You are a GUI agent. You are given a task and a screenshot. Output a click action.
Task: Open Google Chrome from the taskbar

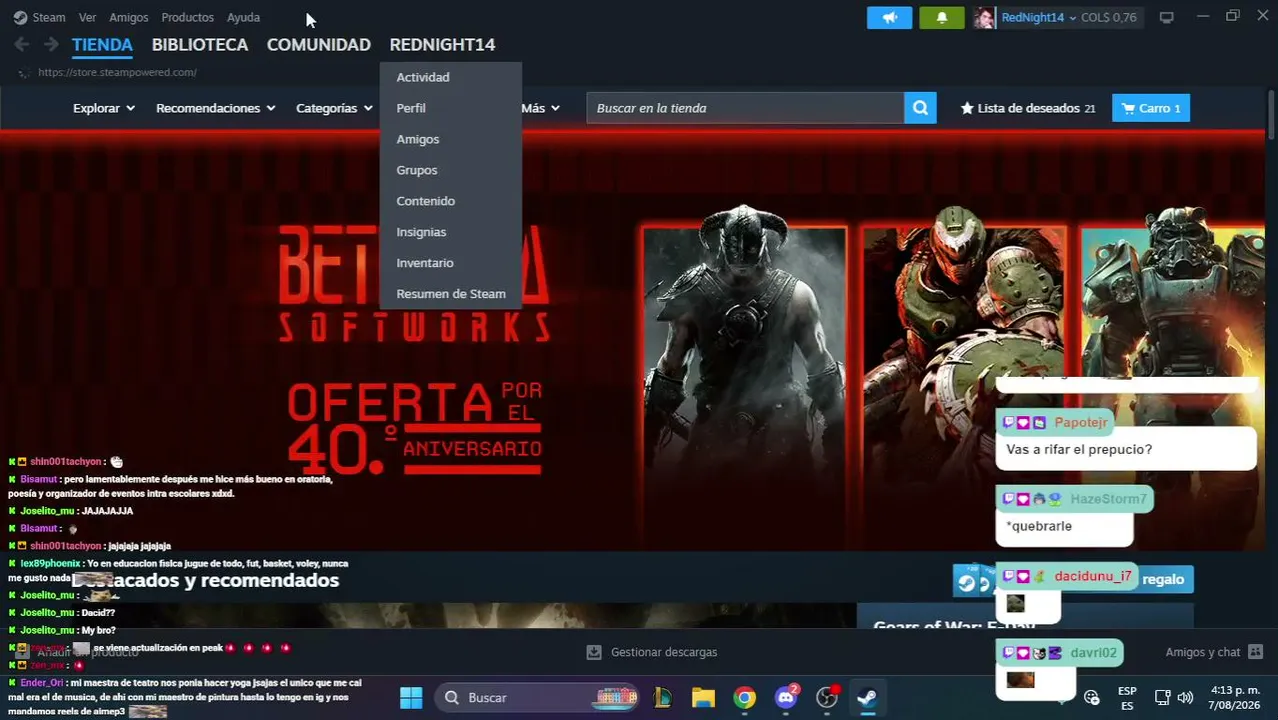tap(744, 697)
